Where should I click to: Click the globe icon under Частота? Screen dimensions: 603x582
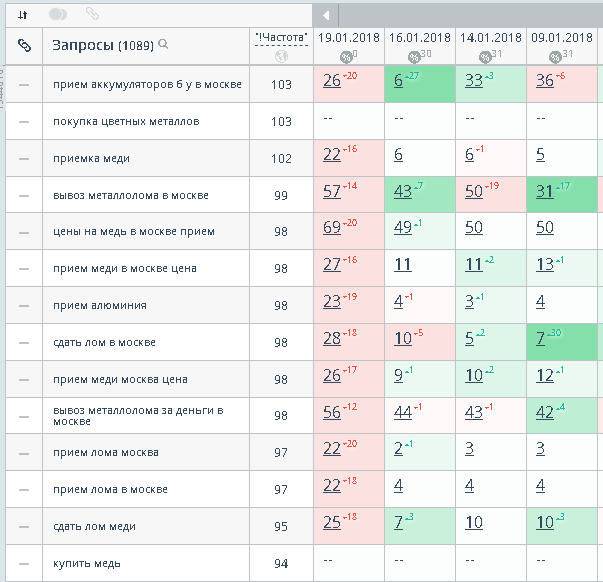pyautogui.click(x=281, y=56)
